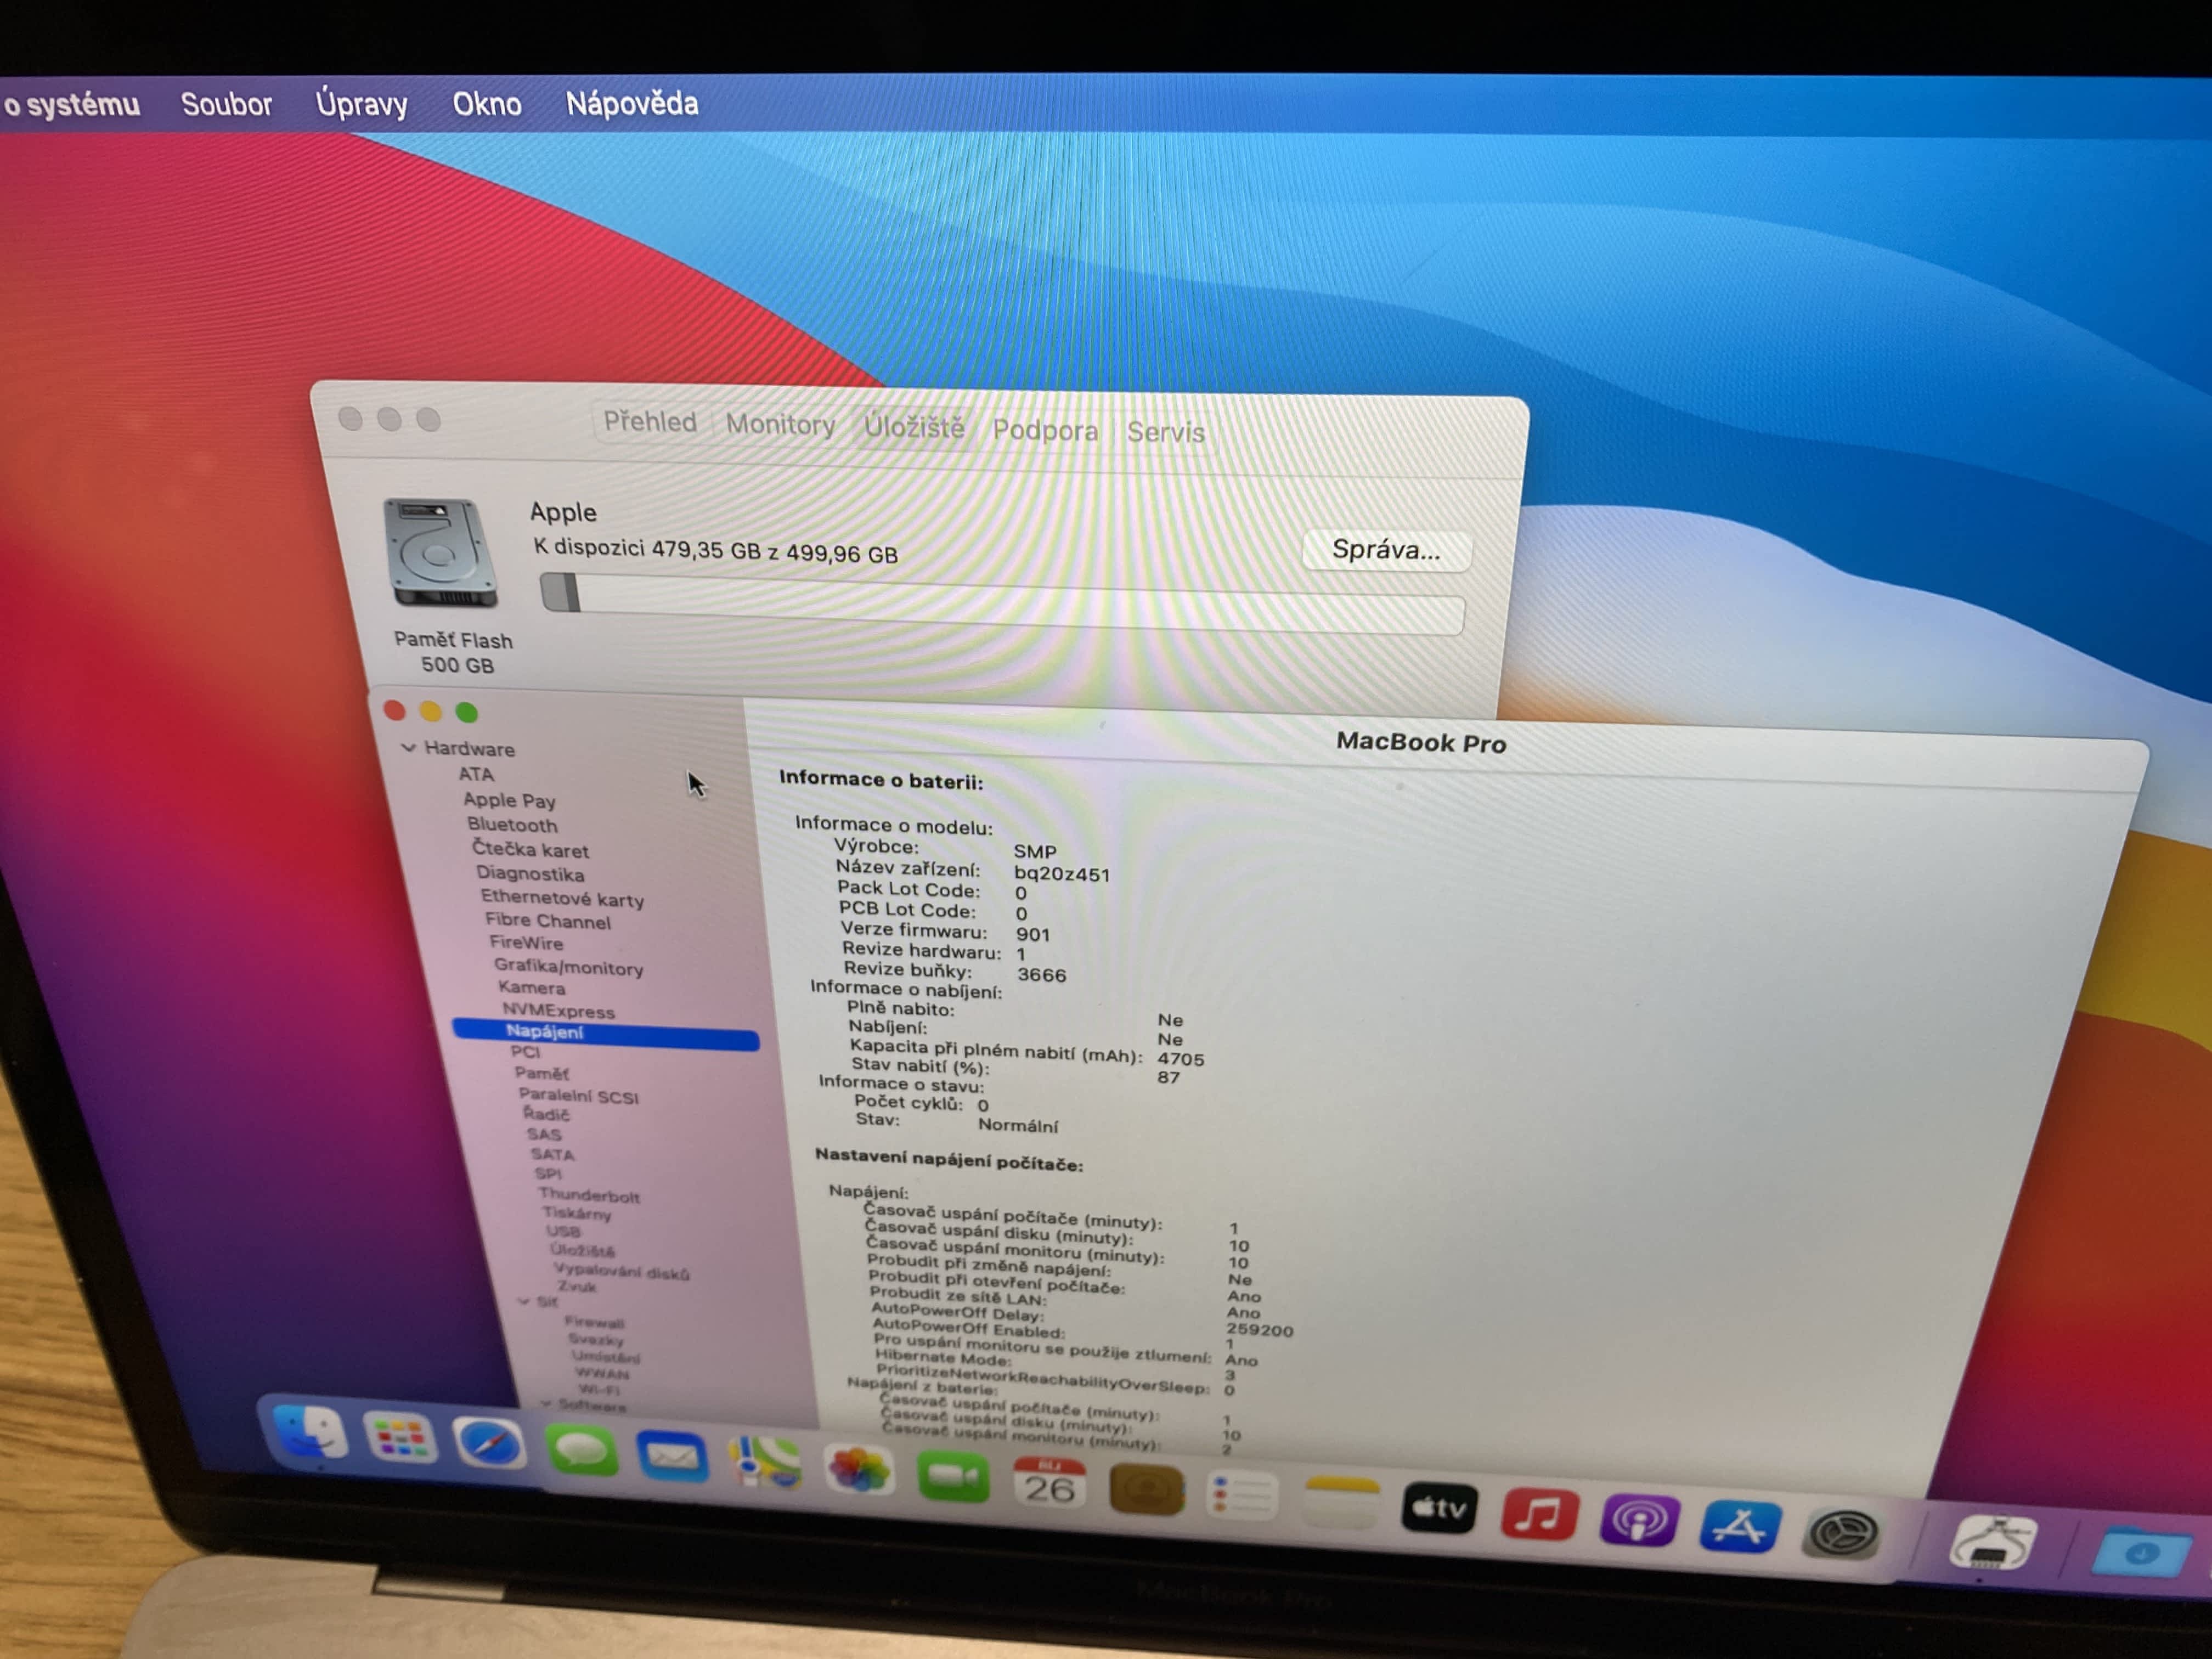Click the System Information chip icon

[x=1992, y=1542]
